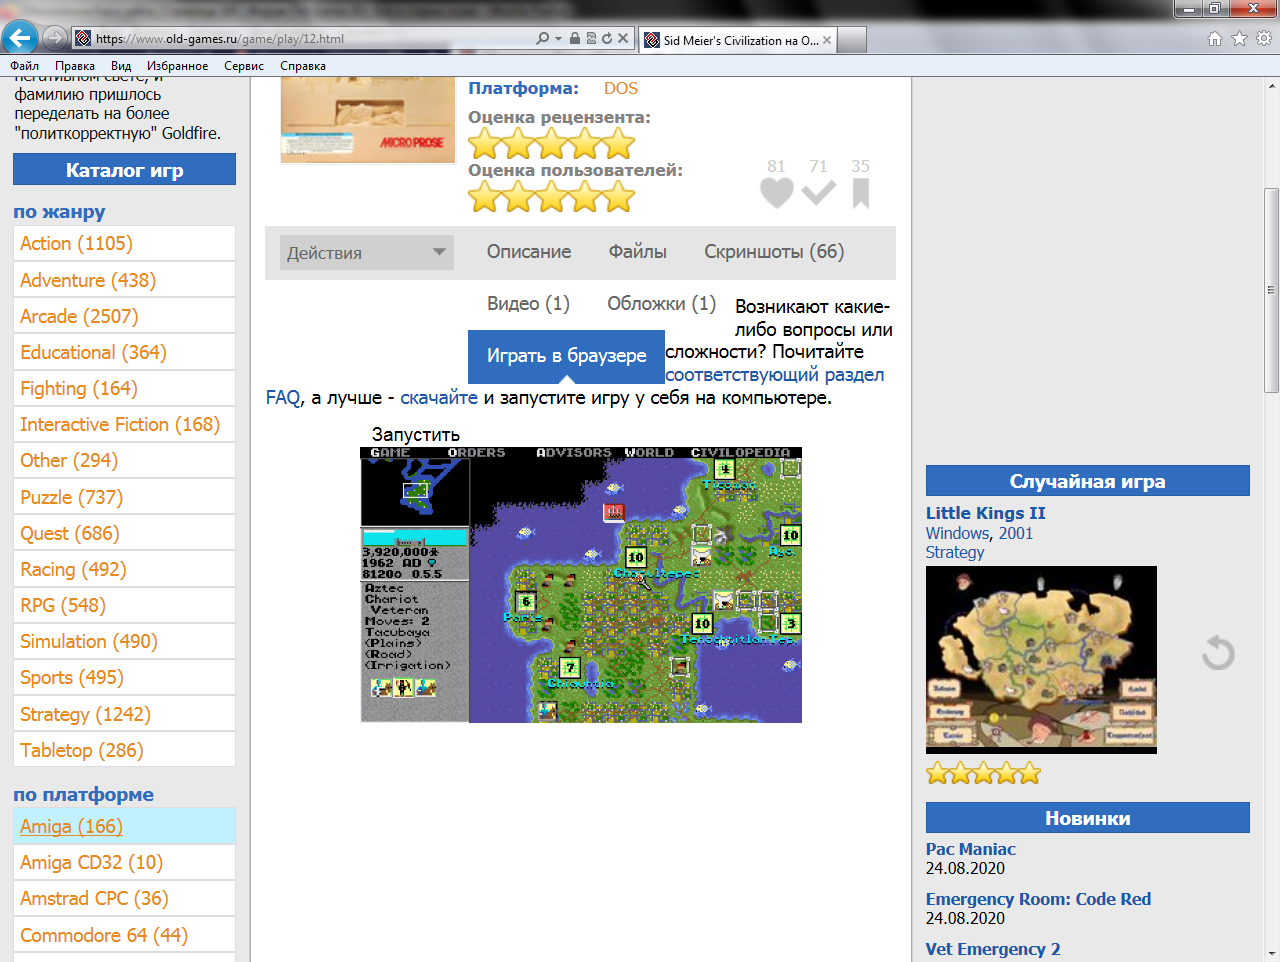Click the Little Kings II screenshot thumbnail

pyautogui.click(x=1041, y=660)
